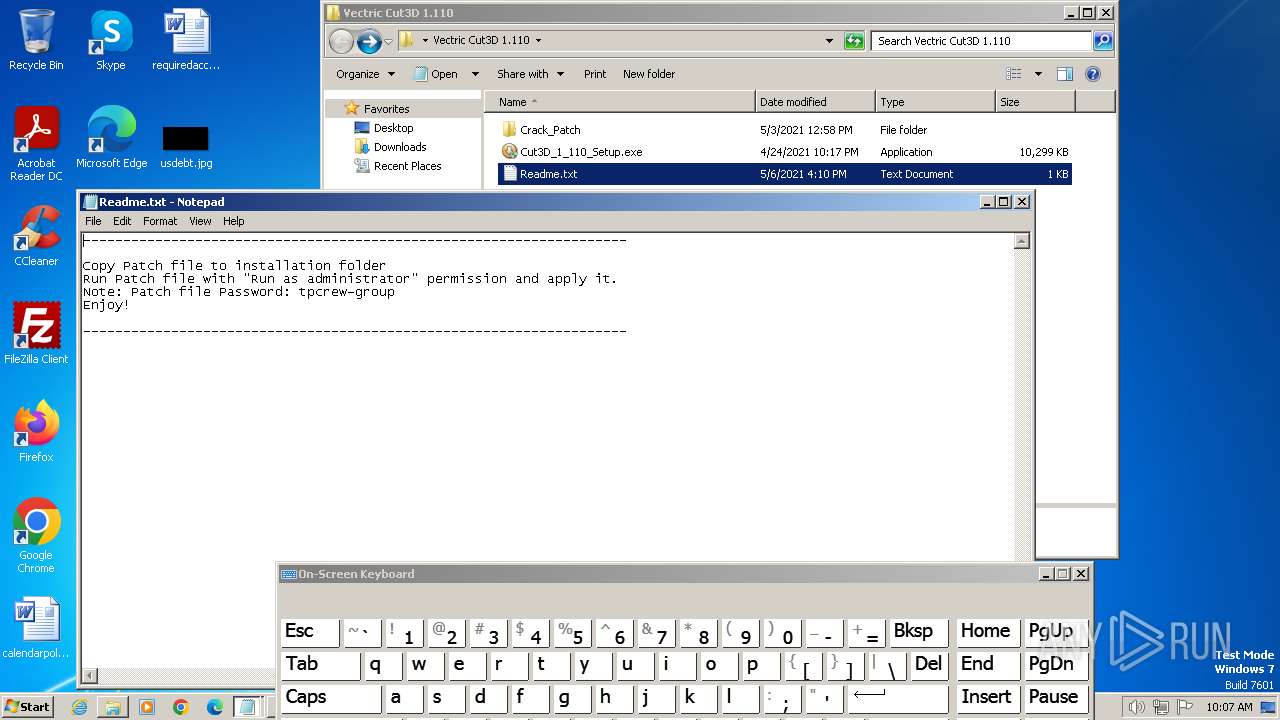Screen dimensions: 1280x720
Task: Select the Crack_Patch folder
Action: tap(549, 130)
